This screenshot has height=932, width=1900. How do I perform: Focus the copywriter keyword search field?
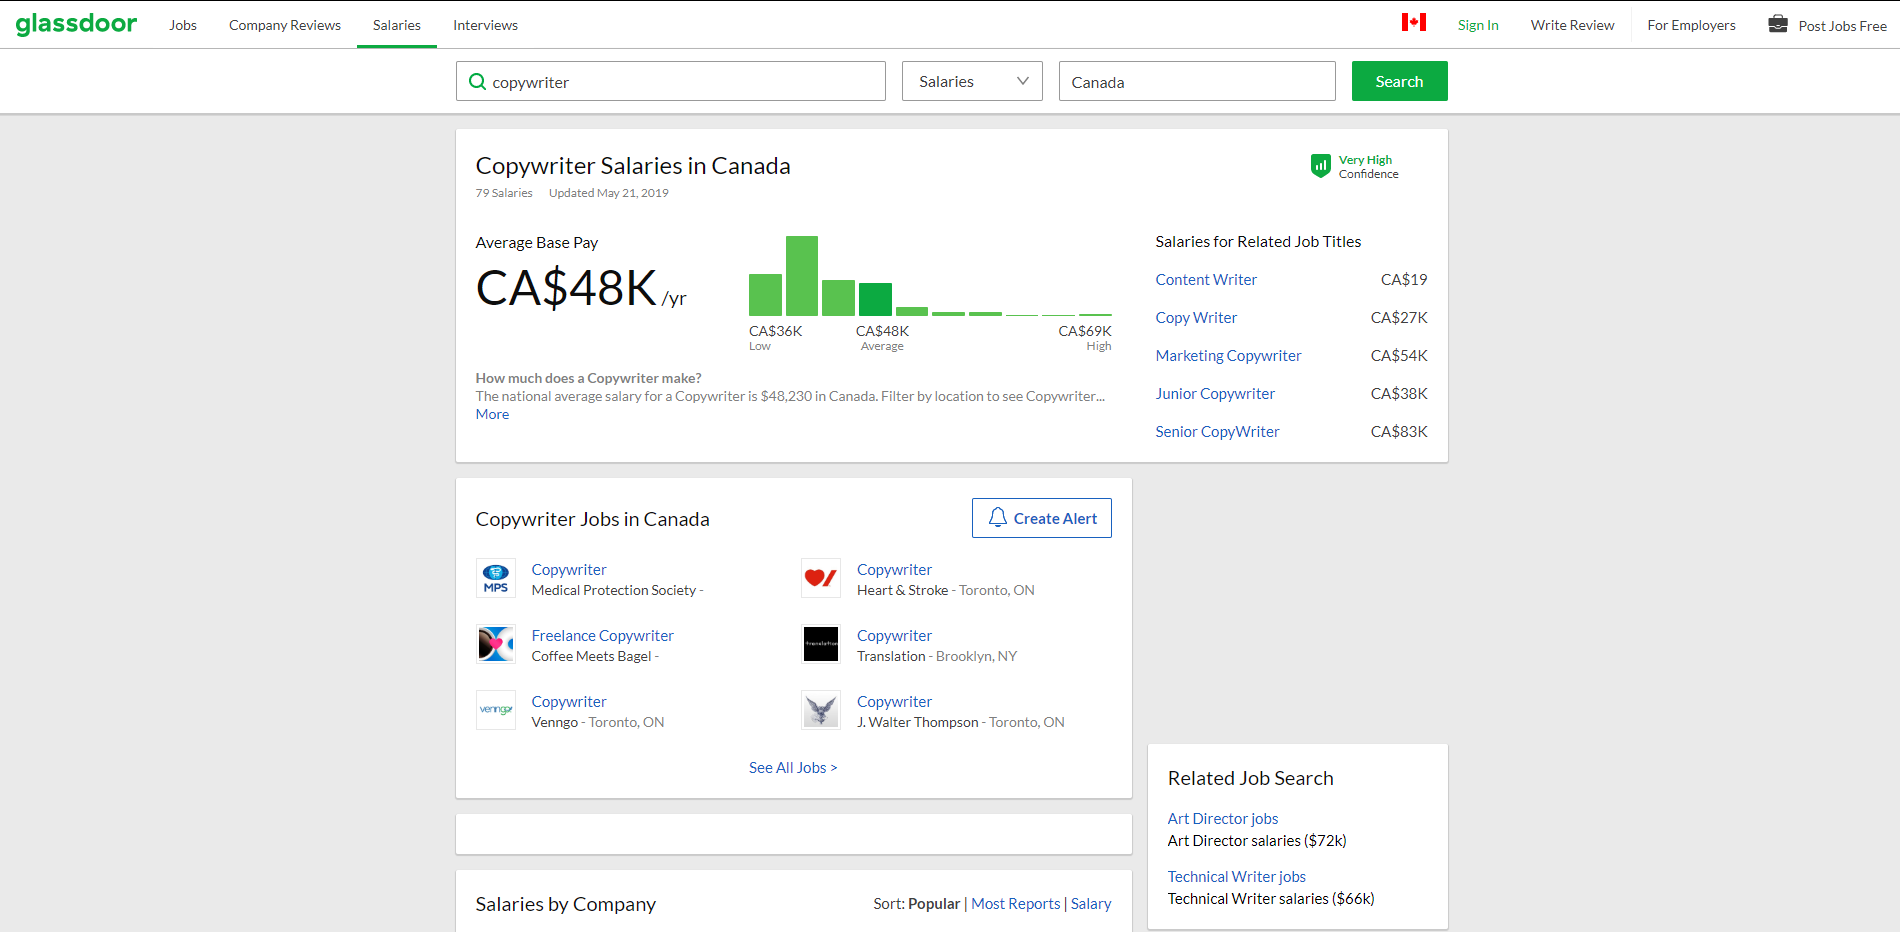click(671, 81)
